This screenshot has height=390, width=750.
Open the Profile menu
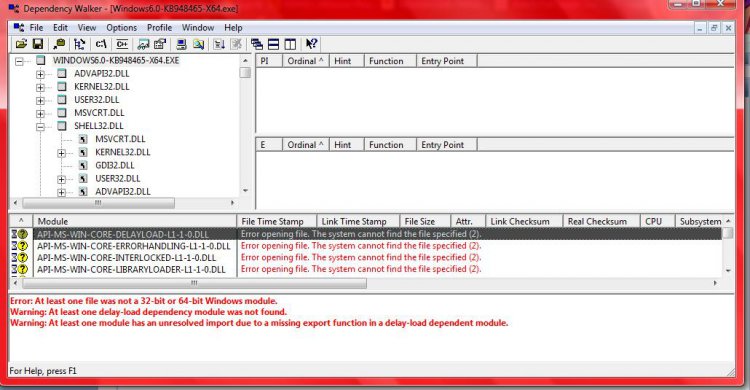159,28
